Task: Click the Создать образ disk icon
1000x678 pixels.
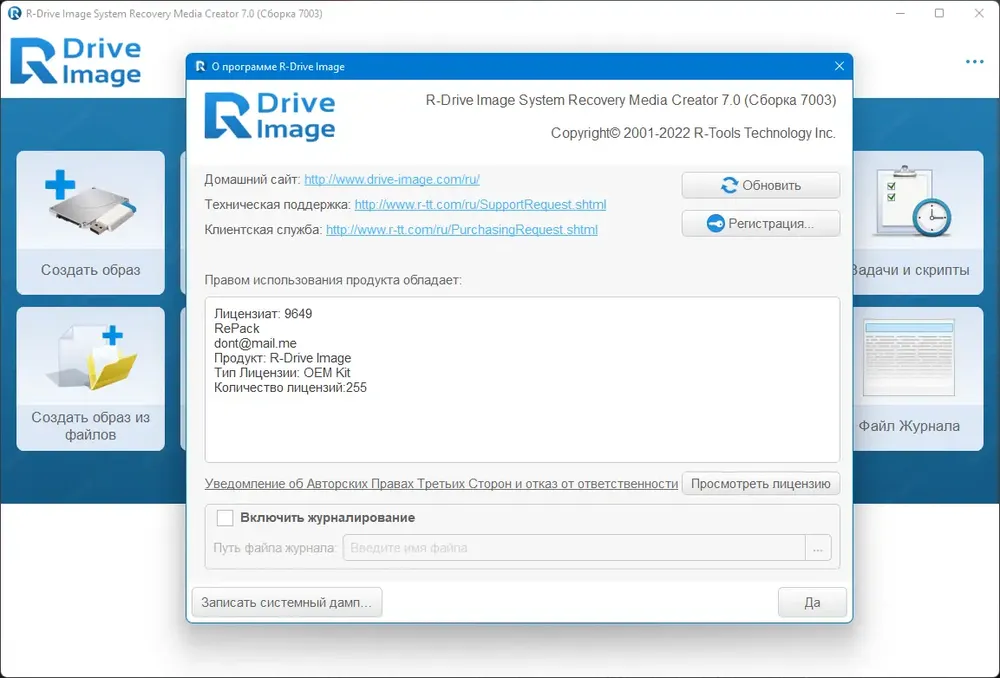Action: tap(91, 202)
